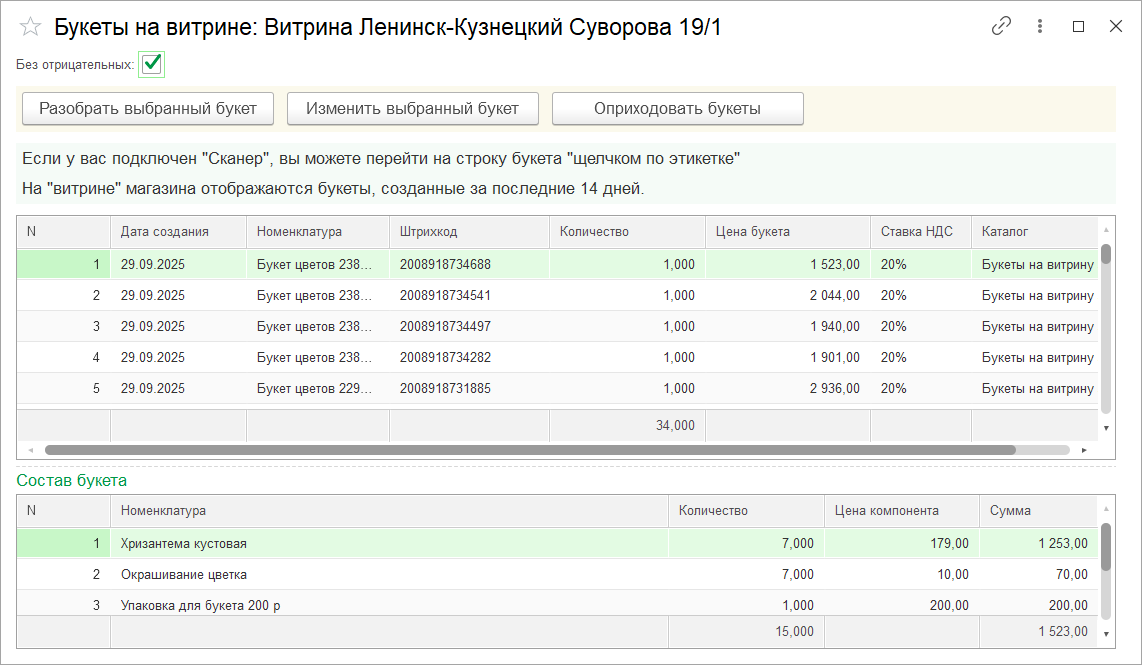
Task: Click 'Оприходовать букеты' button
Action: point(677,109)
